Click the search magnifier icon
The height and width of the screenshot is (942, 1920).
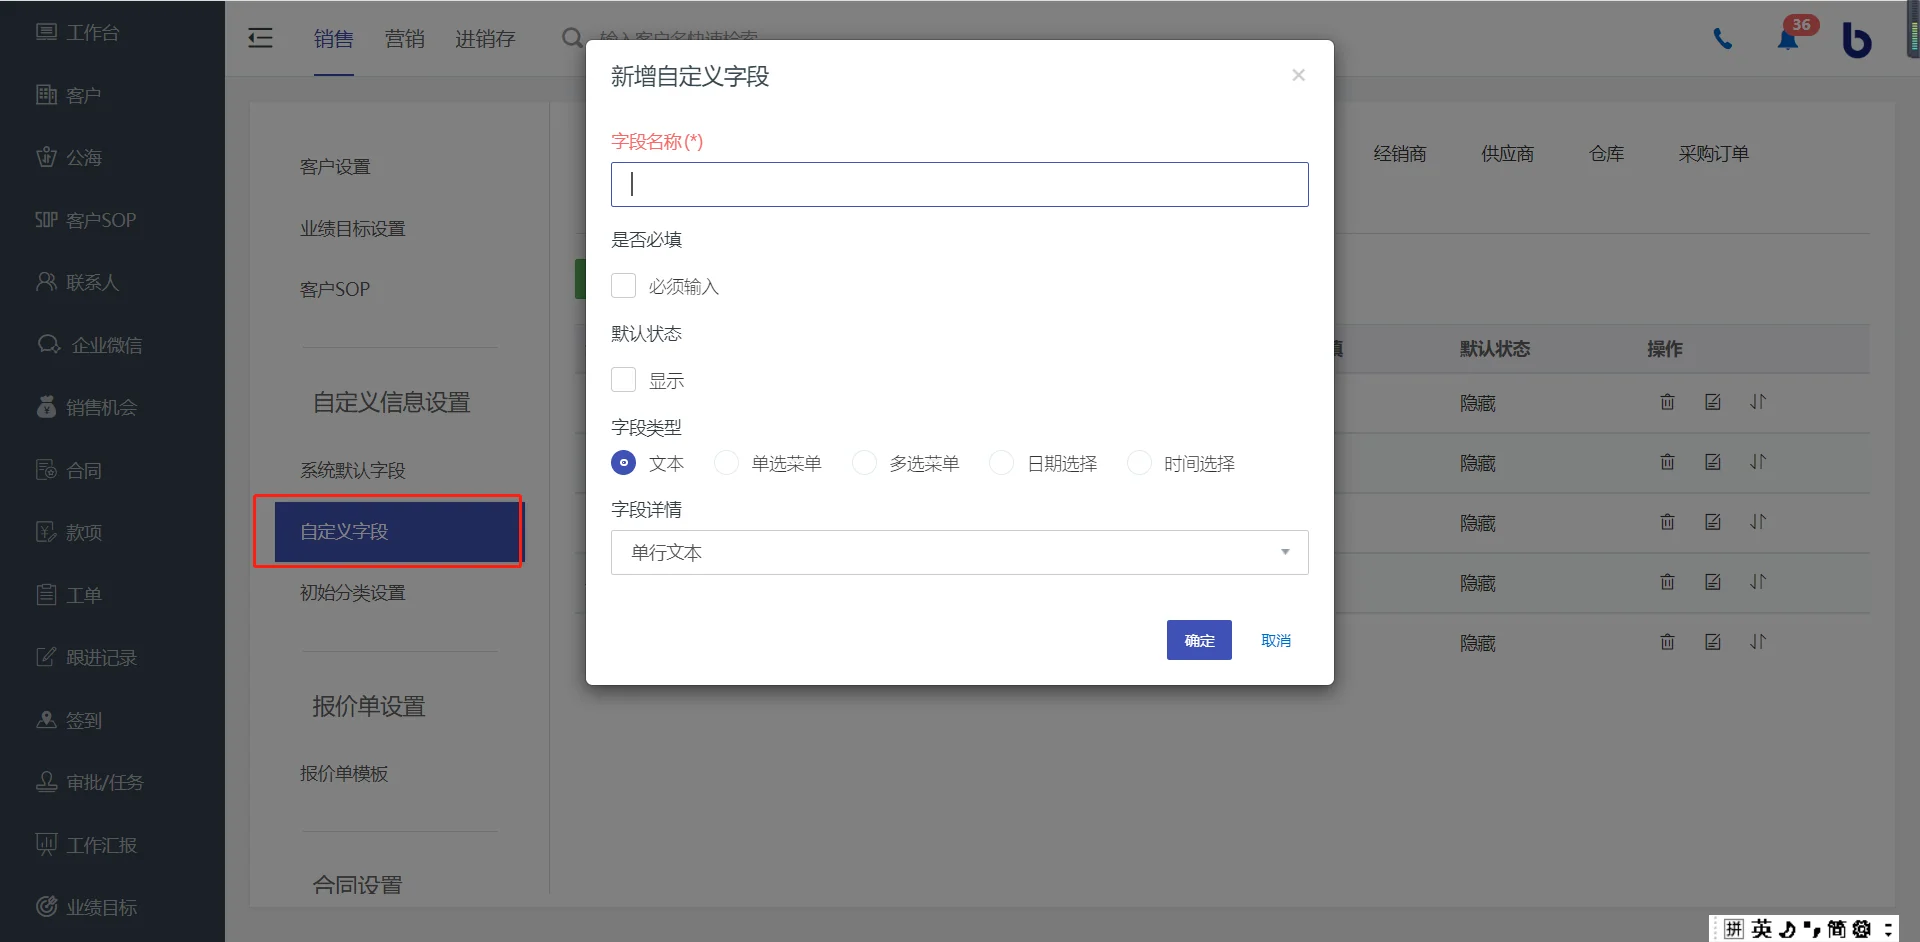coord(572,38)
